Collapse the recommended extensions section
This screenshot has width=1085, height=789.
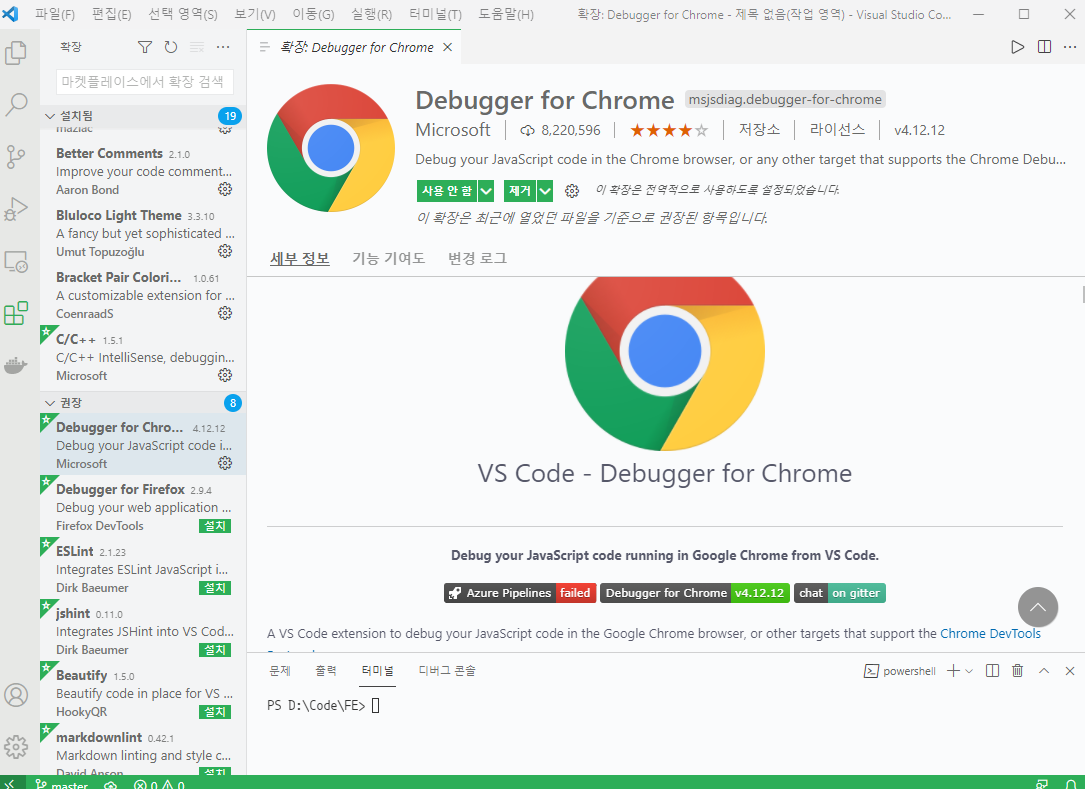coord(50,403)
